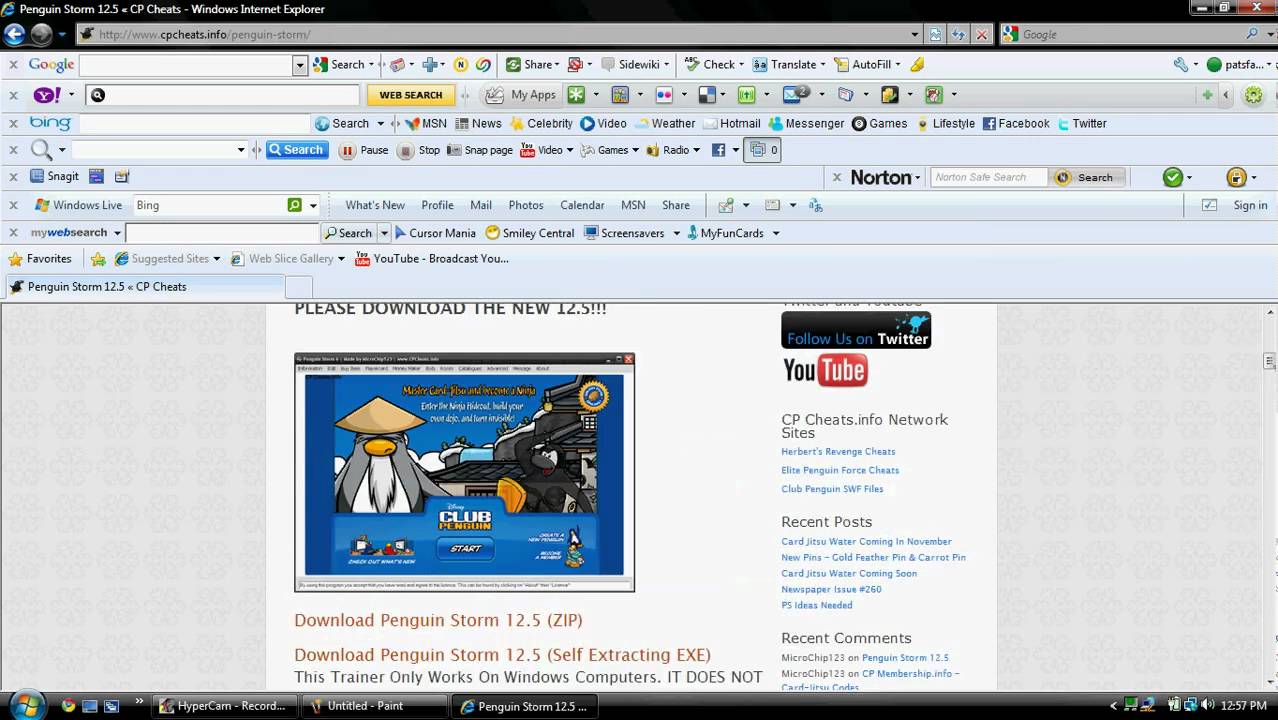Click Download Penguin Storm 12.5 (ZIP) link

[x=438, y=620]
